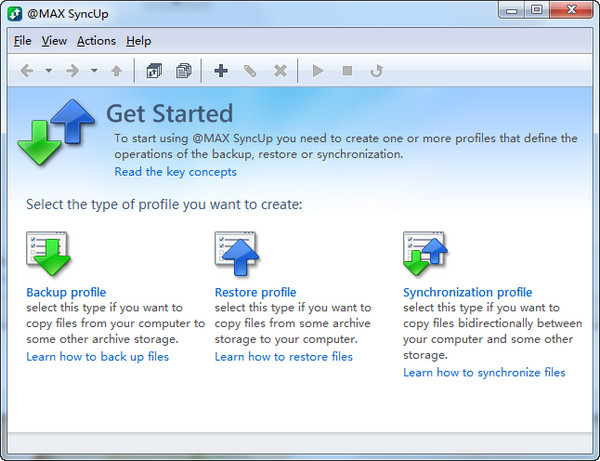Click the delete X toolbar icon
This screenshot has height=461, width=600.
coord(280,71)
